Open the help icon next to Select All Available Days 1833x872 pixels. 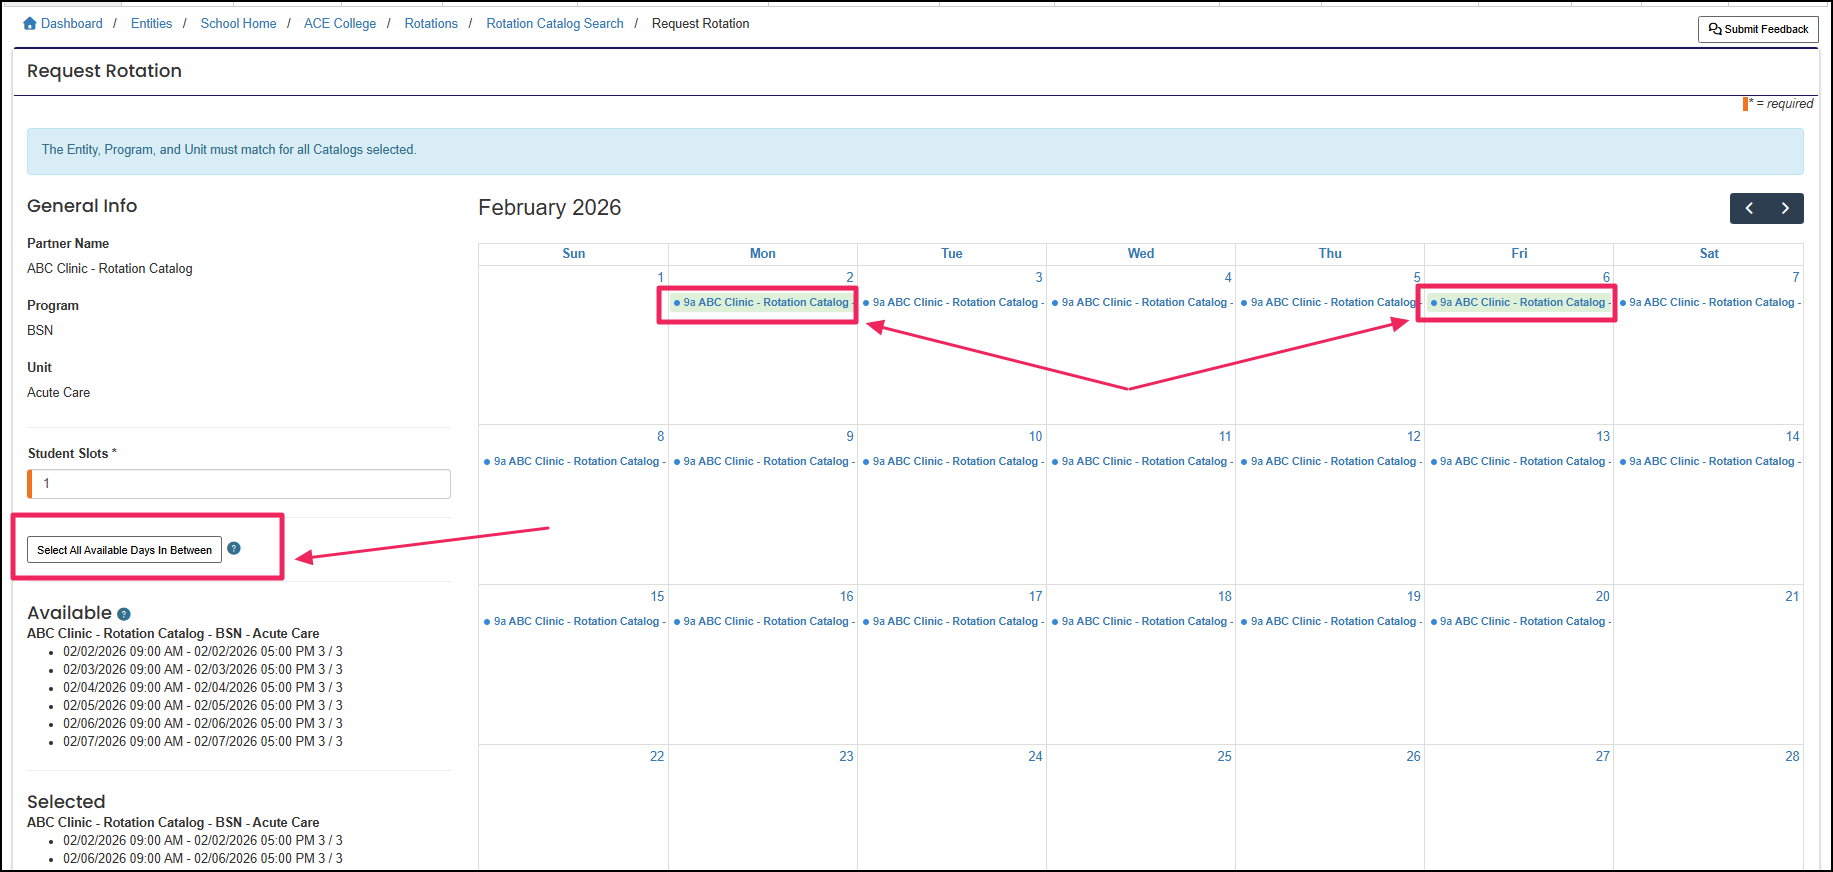click(x=234, y=548)
